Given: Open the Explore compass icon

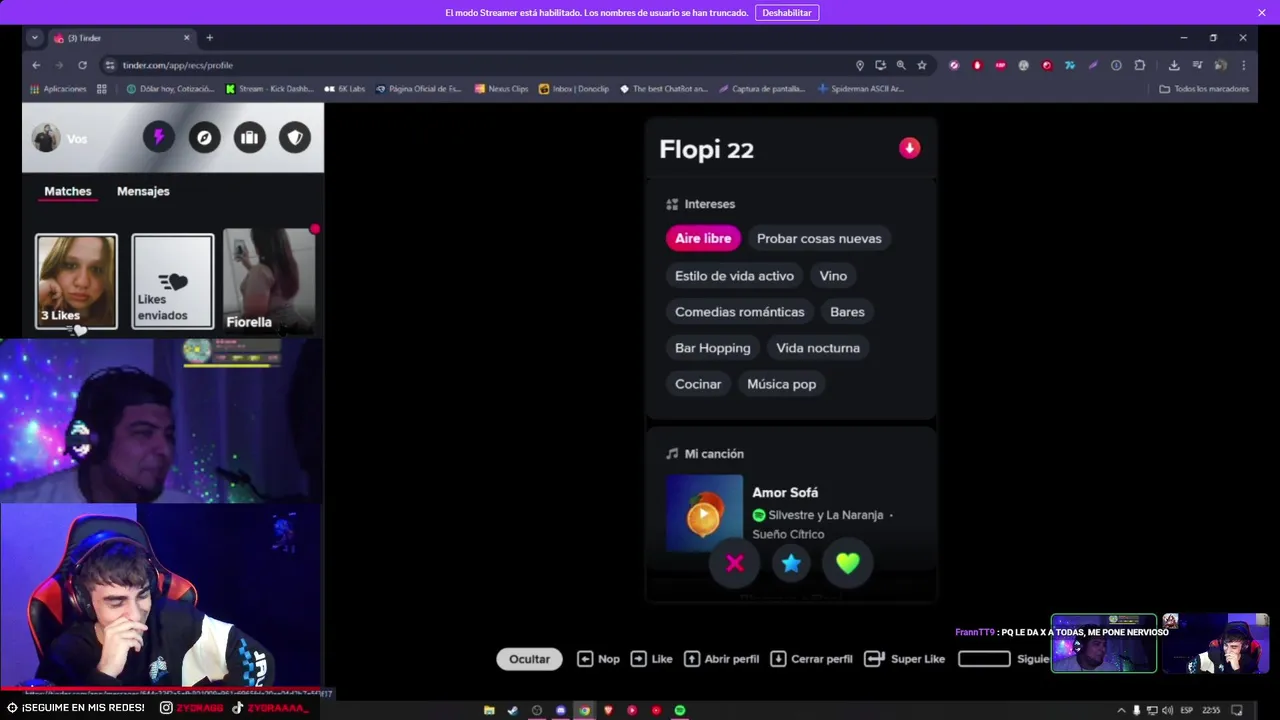Looking at the screenshot, I should tap(204, 137).
